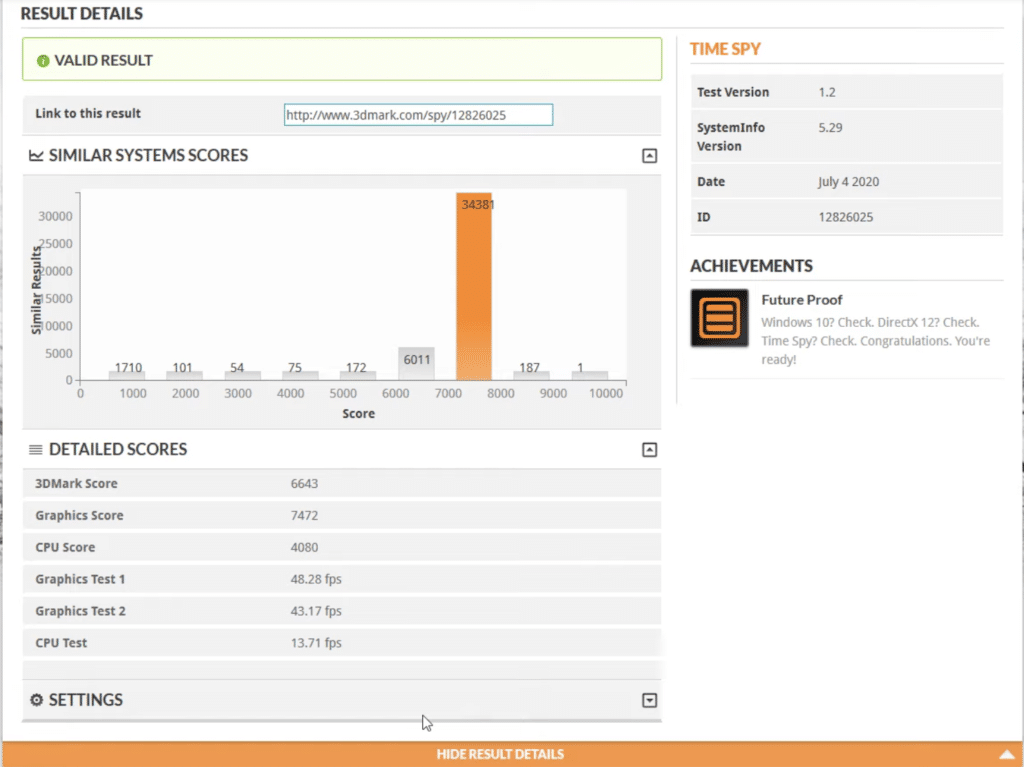Click the Time Spy heading
Image resolution: width=1024 pixels, height=767 pixels.
pos(726,49)
